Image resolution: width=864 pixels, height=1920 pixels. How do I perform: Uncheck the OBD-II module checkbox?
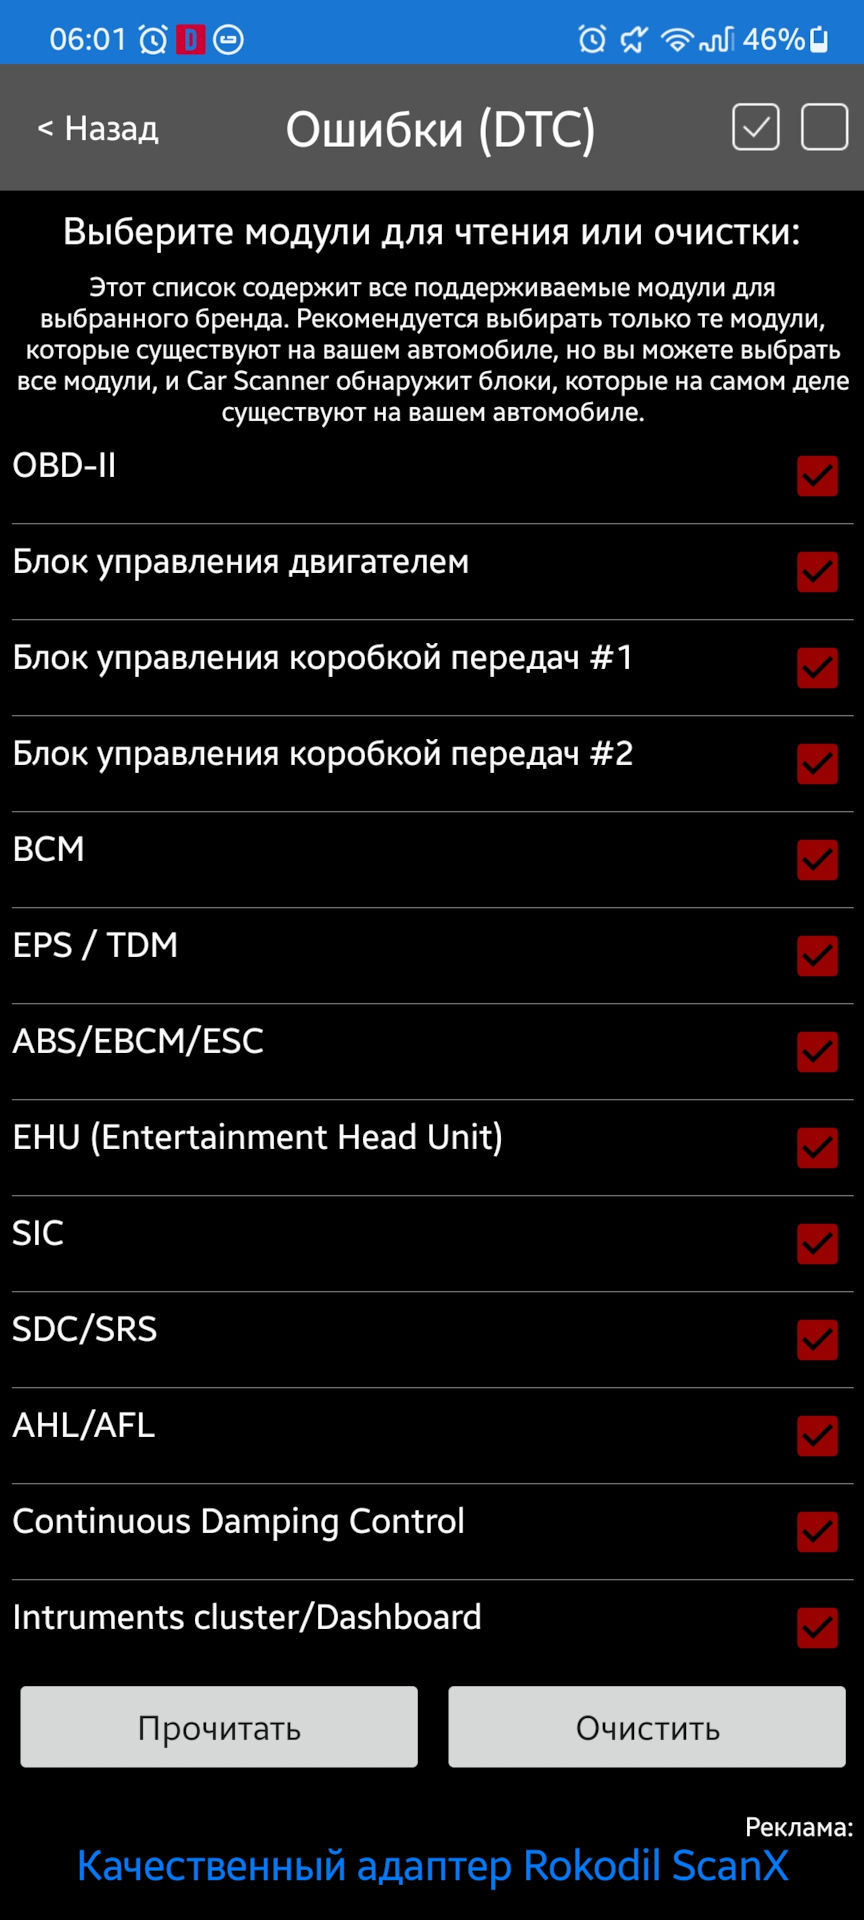817,476
